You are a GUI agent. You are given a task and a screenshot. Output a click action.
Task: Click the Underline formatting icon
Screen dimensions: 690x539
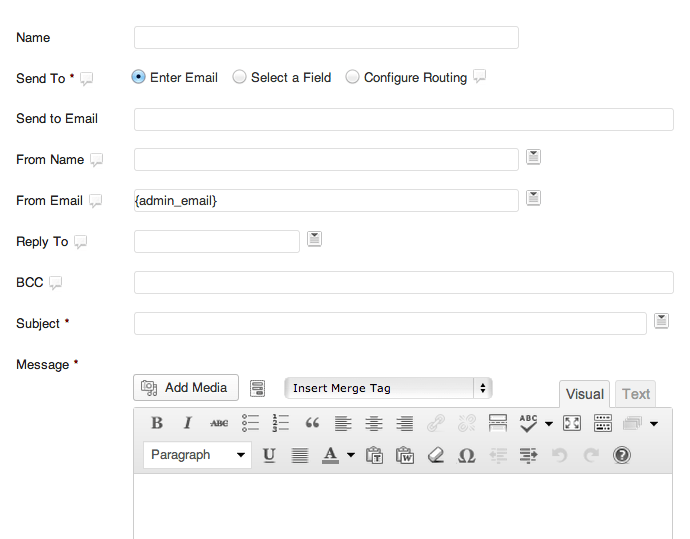pyautogui.click(x=269, y=455)
